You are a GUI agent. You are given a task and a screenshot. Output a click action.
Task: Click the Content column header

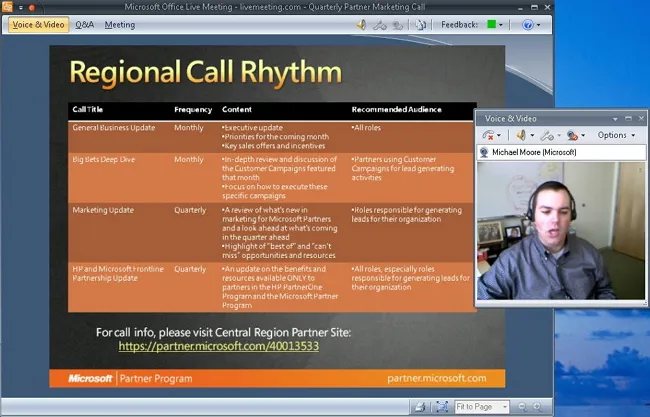coord(237,109)
